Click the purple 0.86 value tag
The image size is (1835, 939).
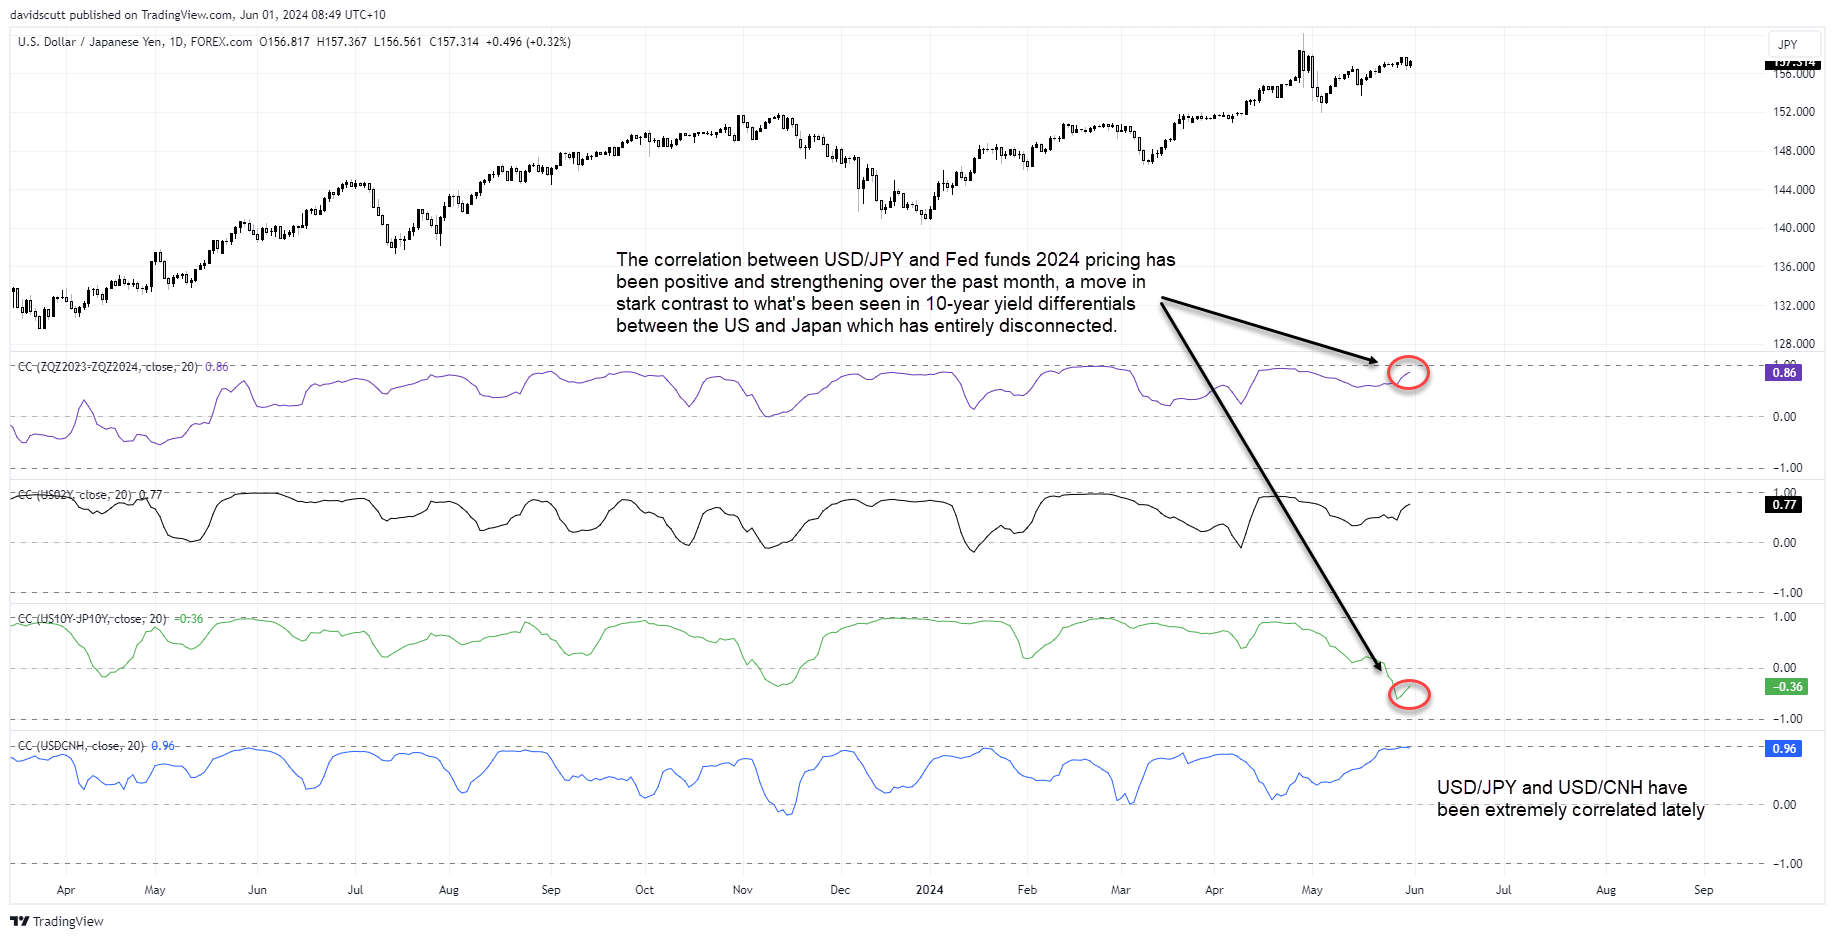pyautogui.click(x=1784, y=373)
